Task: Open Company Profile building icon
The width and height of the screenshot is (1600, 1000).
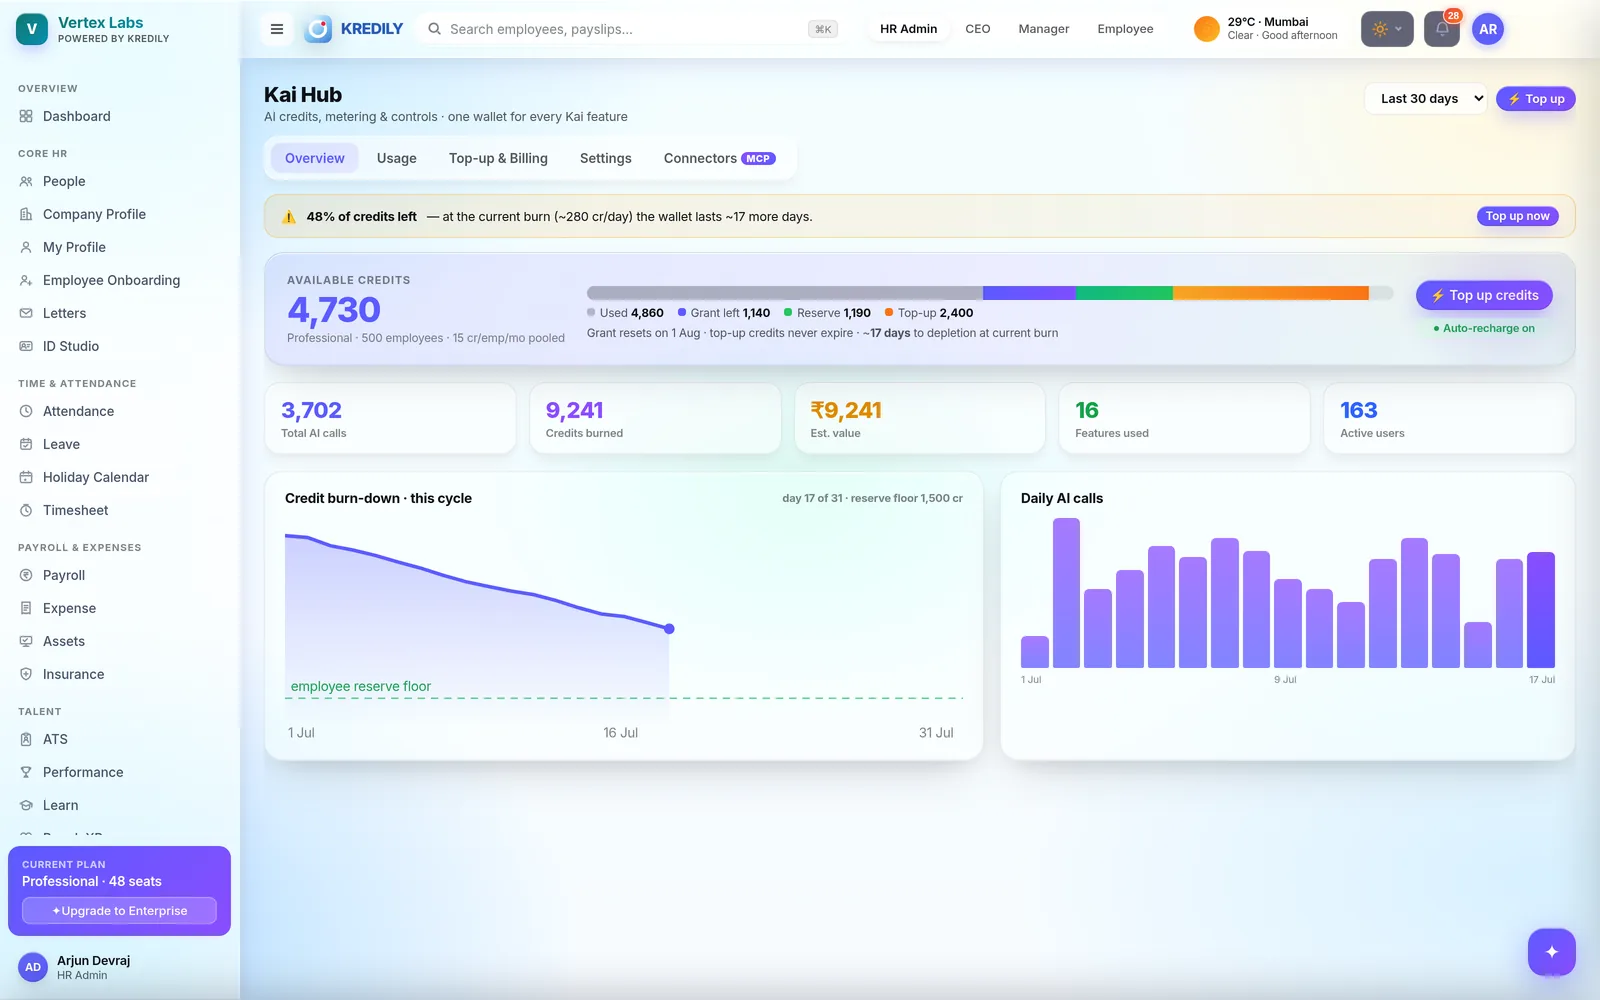Action: click(26, 214)
